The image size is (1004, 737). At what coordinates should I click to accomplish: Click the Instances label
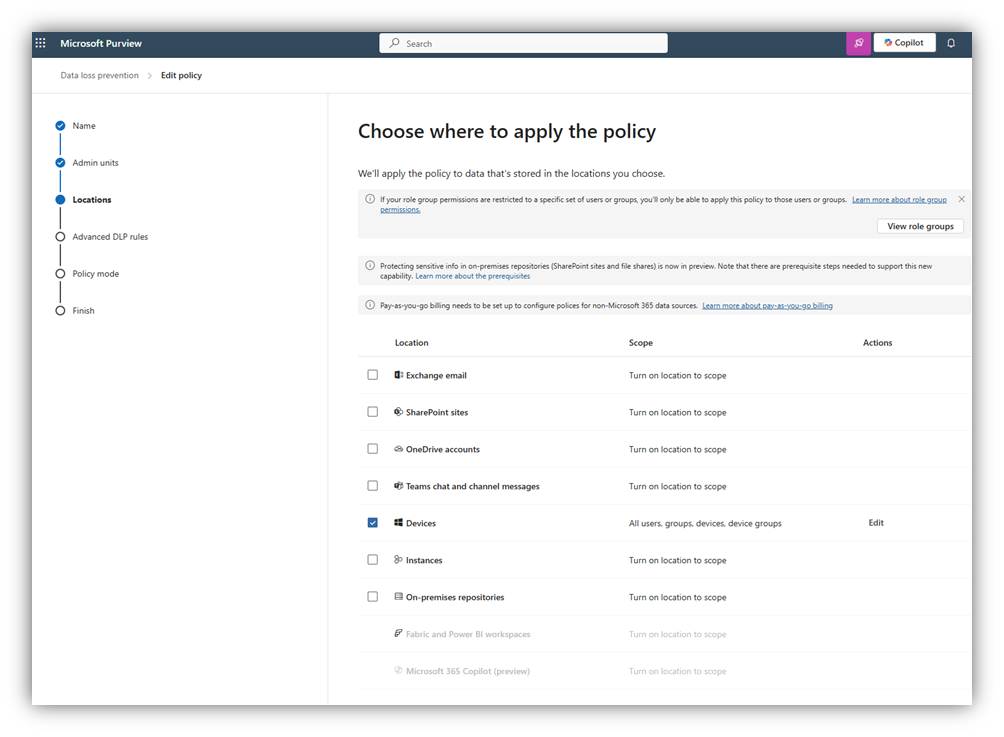(x=424, y=560)
